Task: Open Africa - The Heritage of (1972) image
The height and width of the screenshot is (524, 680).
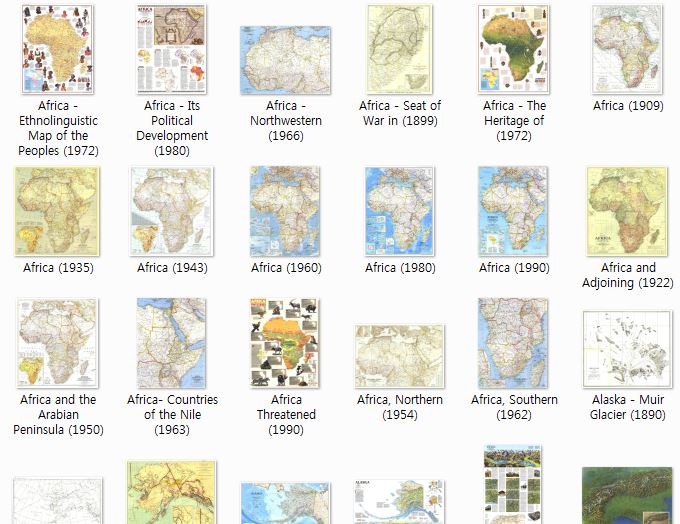Action: (x=514, y=49)
